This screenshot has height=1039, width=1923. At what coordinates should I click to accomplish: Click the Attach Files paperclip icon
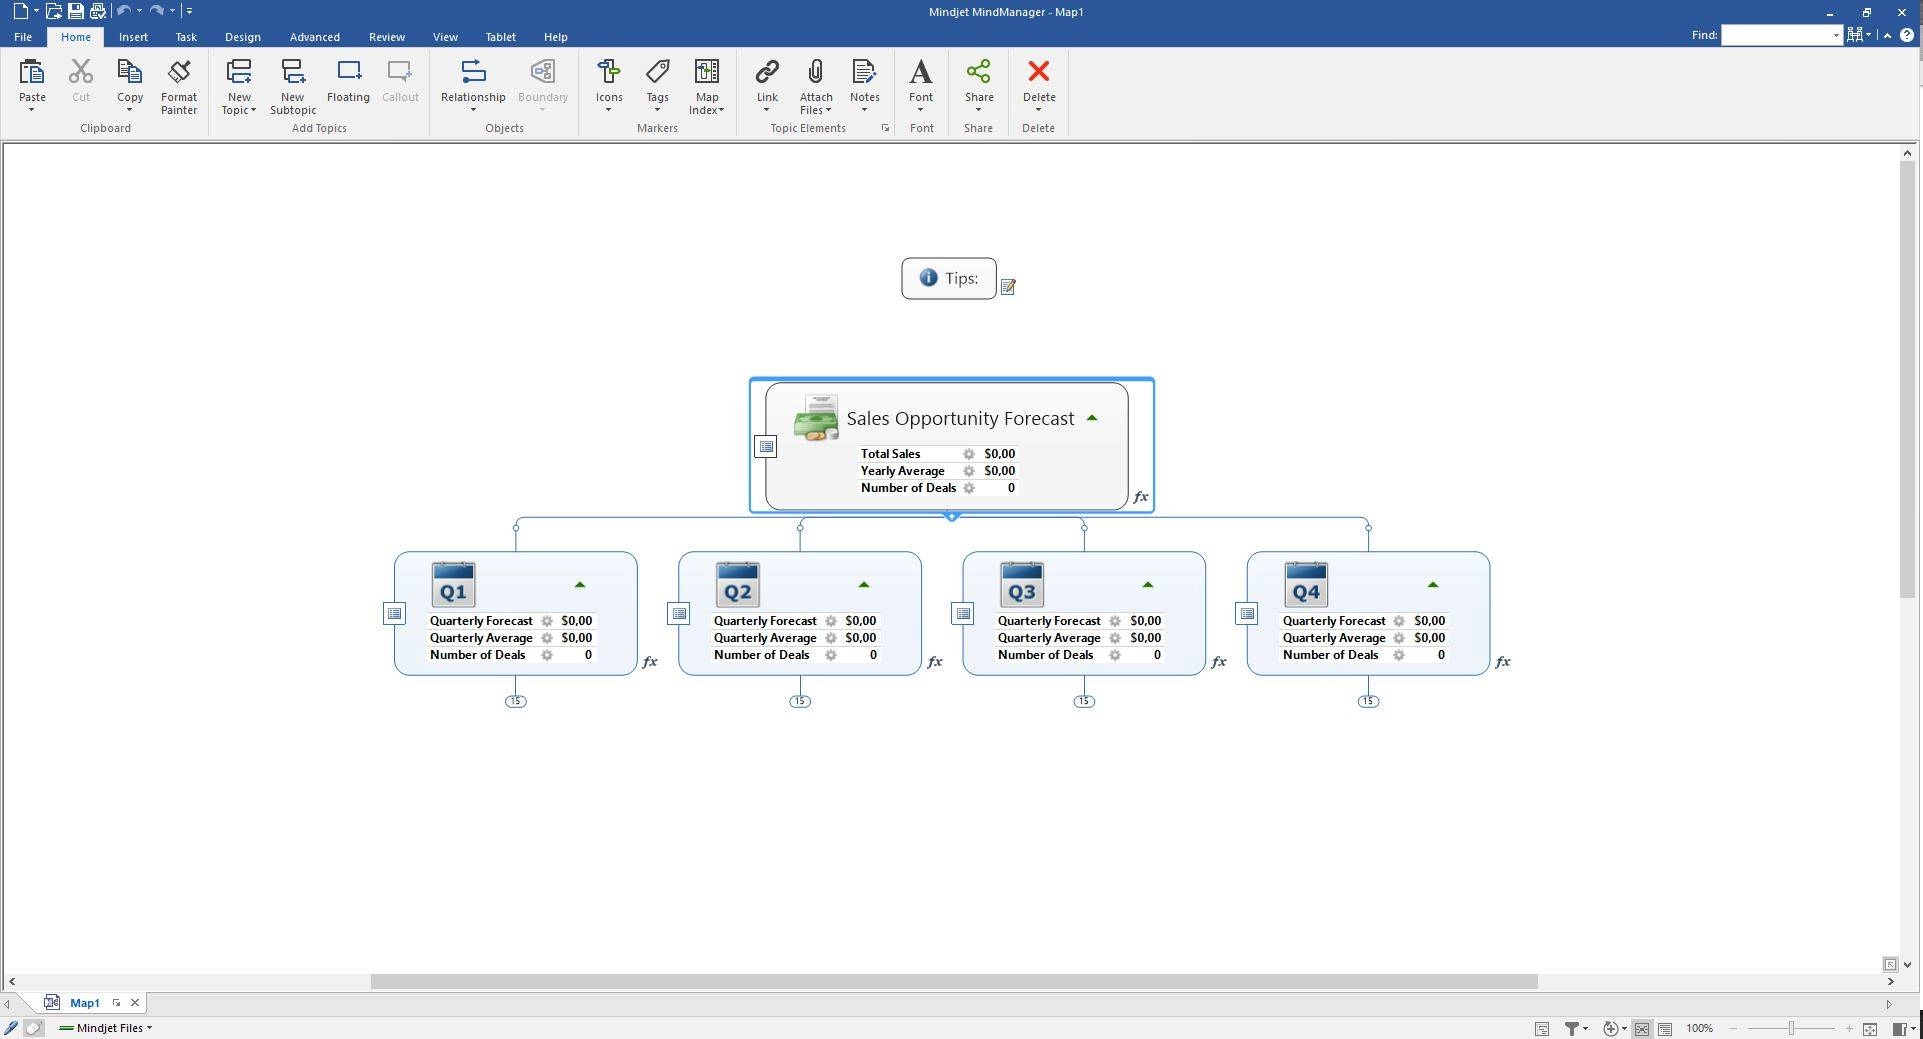(816, 72)
